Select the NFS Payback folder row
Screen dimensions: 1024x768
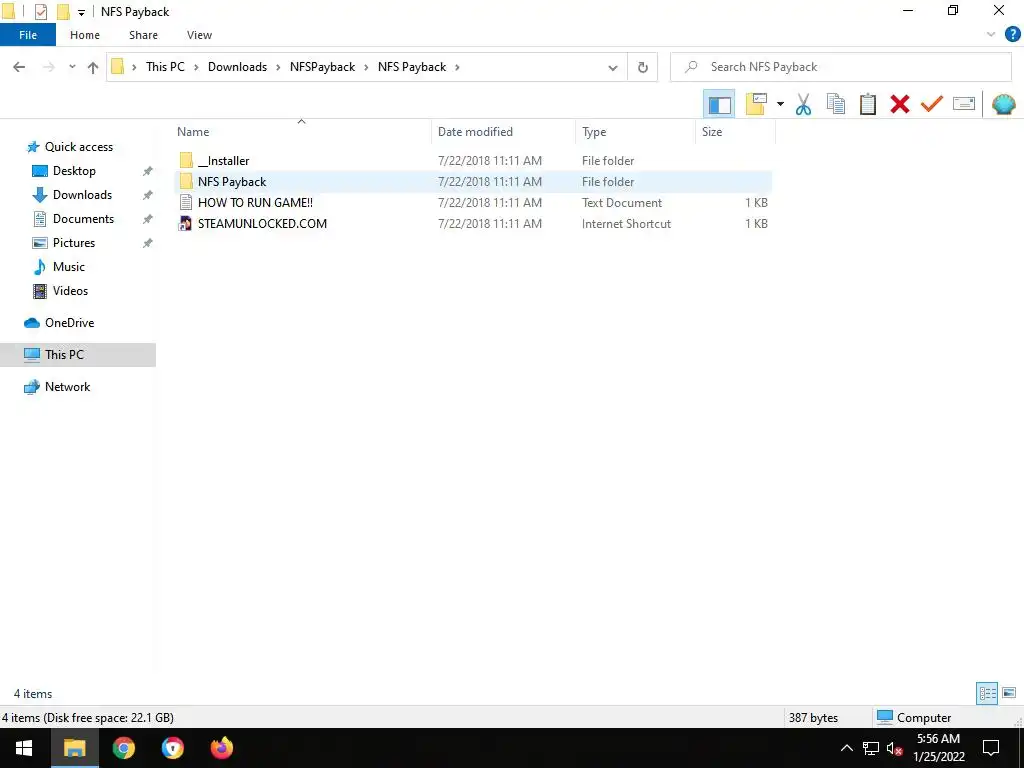click(x=473, y=182)
